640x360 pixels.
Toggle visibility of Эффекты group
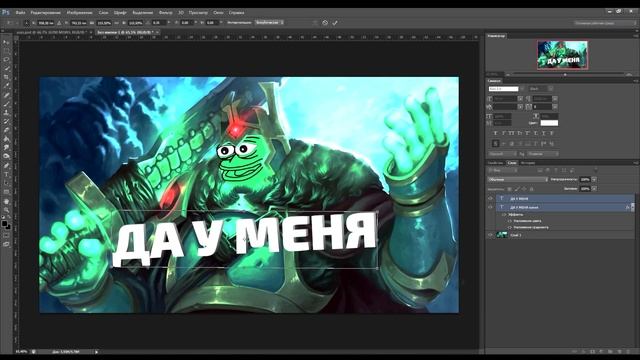point(504,214)
